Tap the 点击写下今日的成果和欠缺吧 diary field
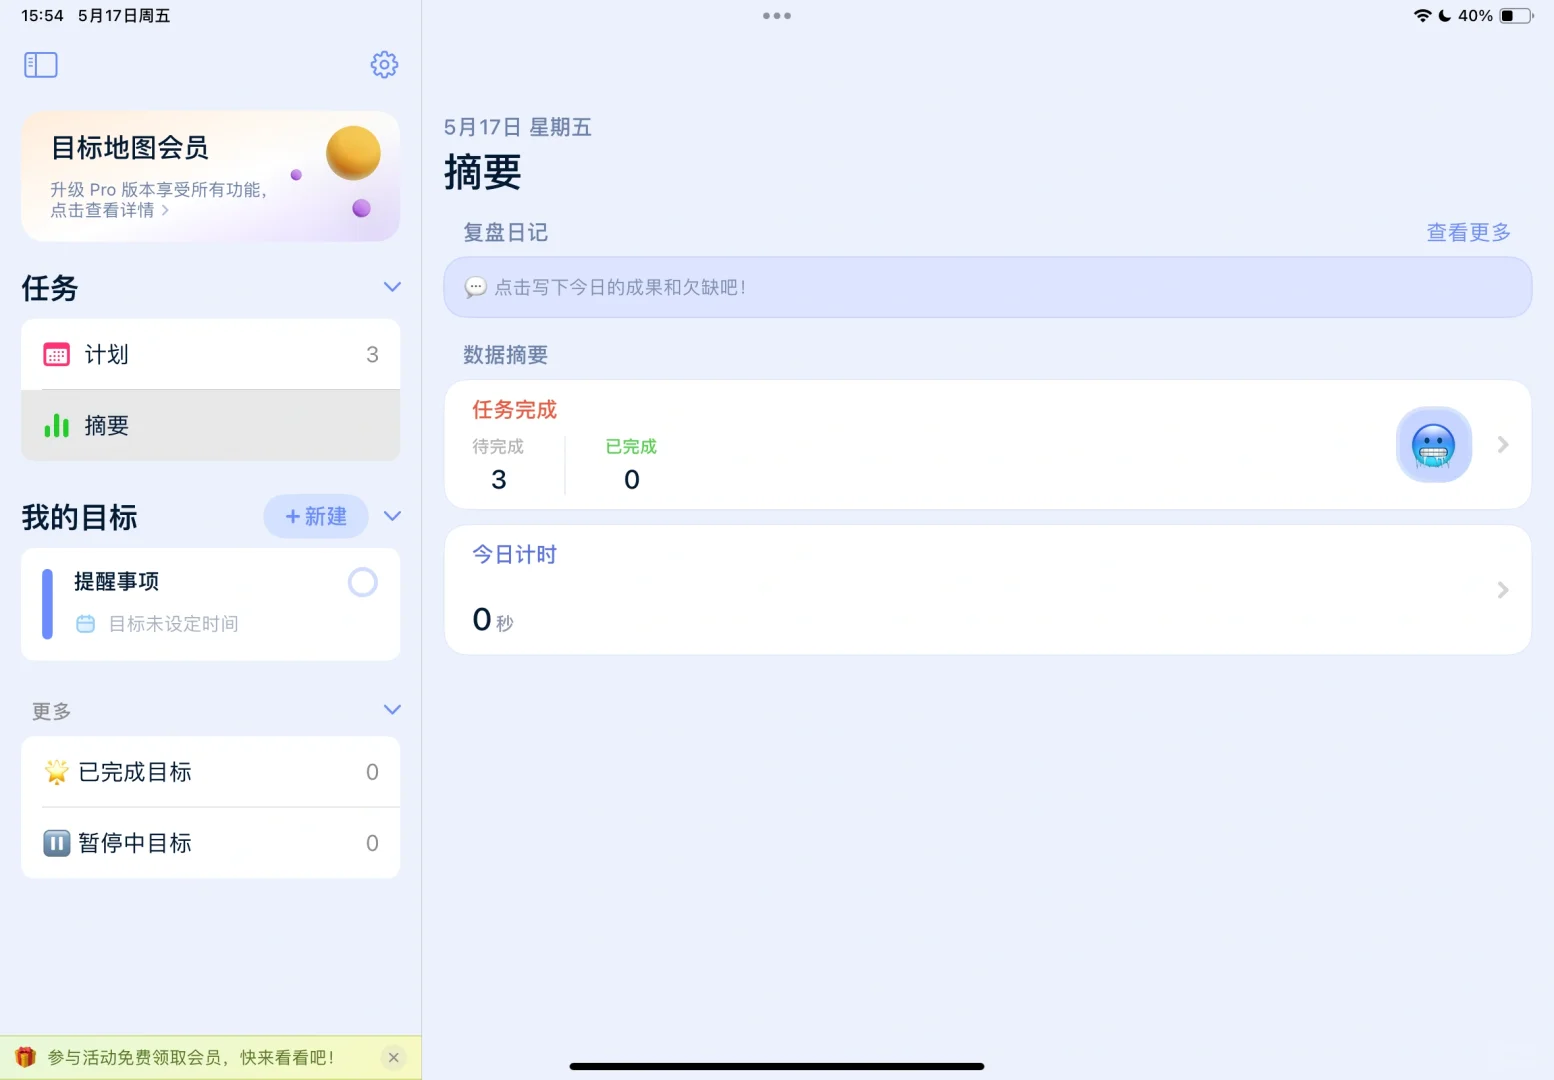Screen dimensions: 1554x1080 coord(987,287)
